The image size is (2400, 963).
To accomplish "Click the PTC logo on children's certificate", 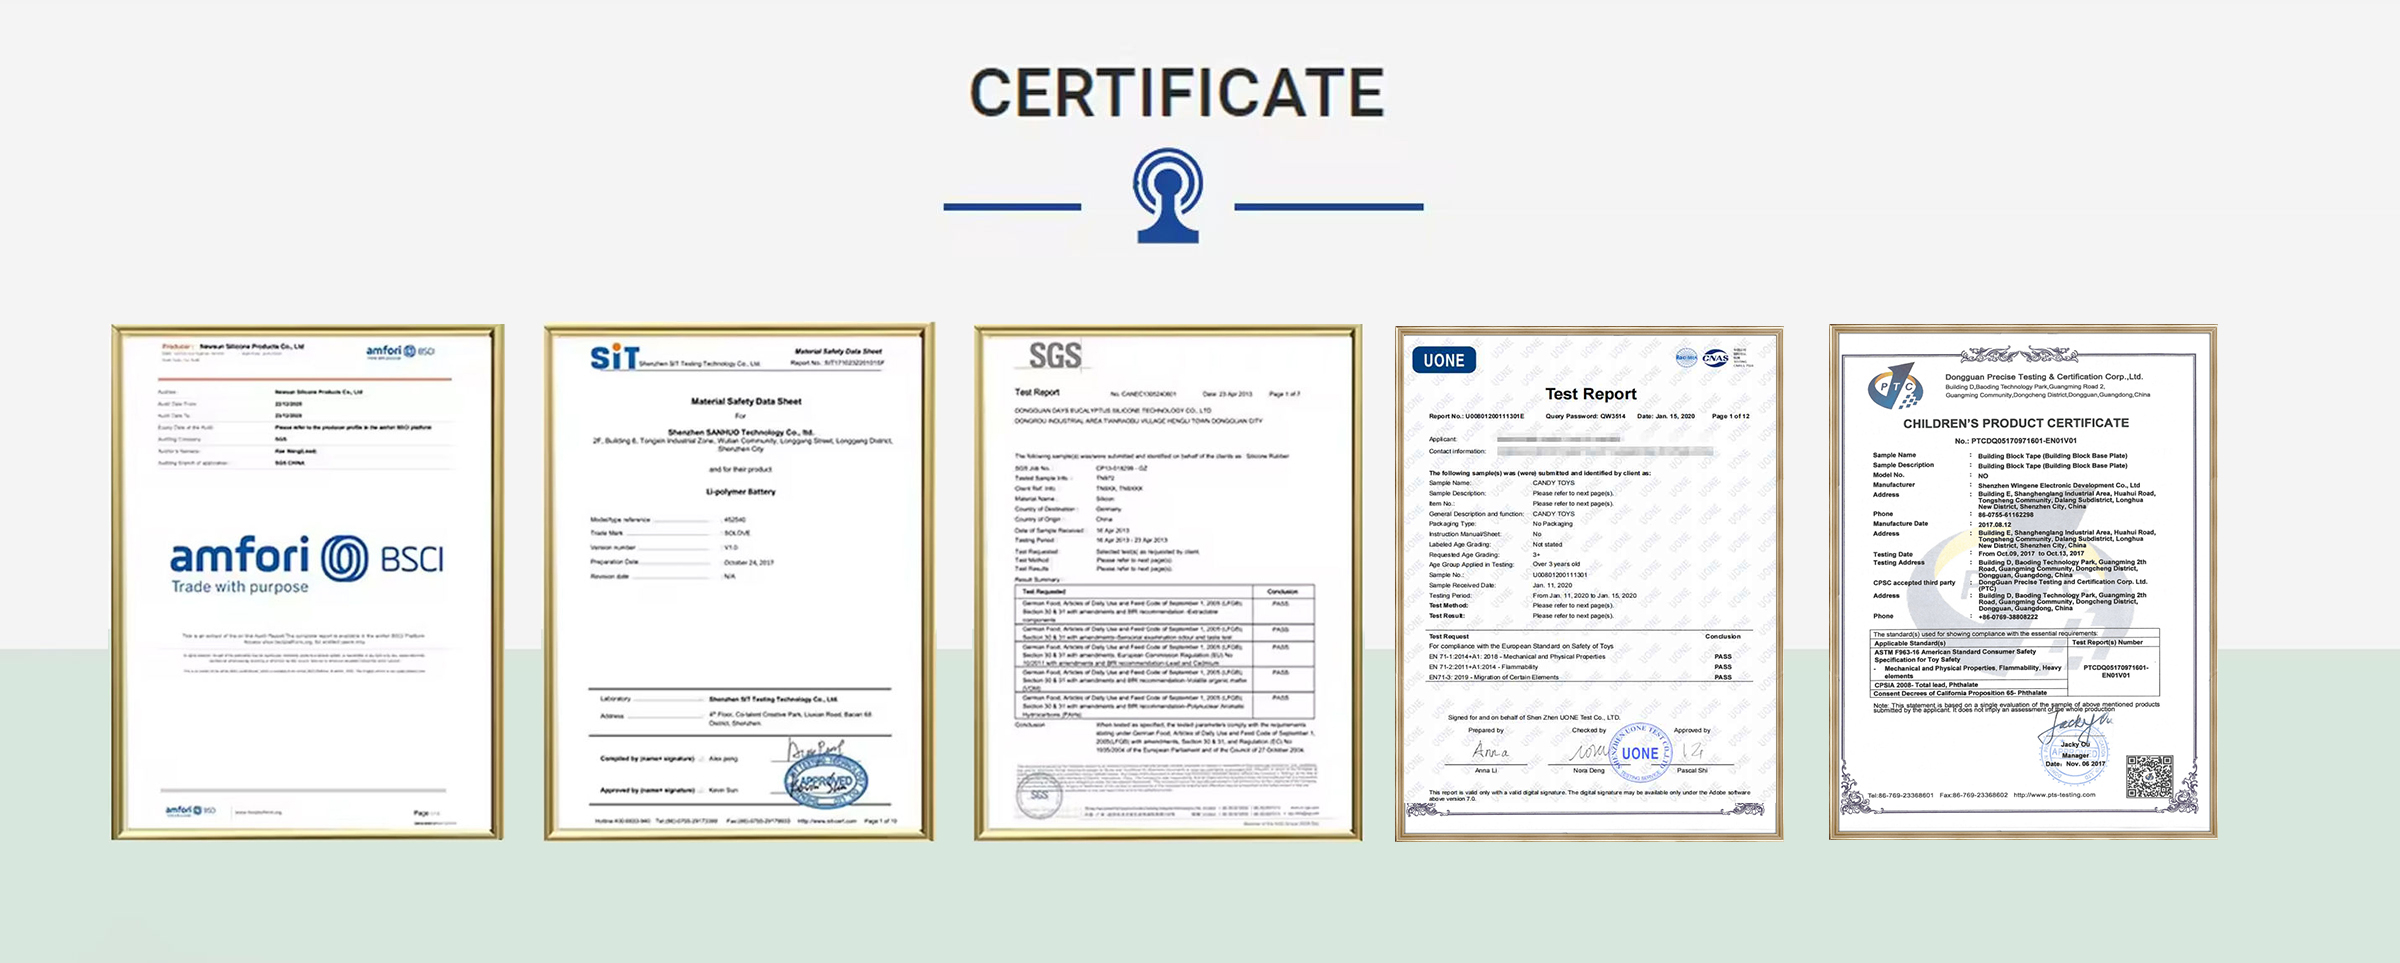I will point(1896,386).
